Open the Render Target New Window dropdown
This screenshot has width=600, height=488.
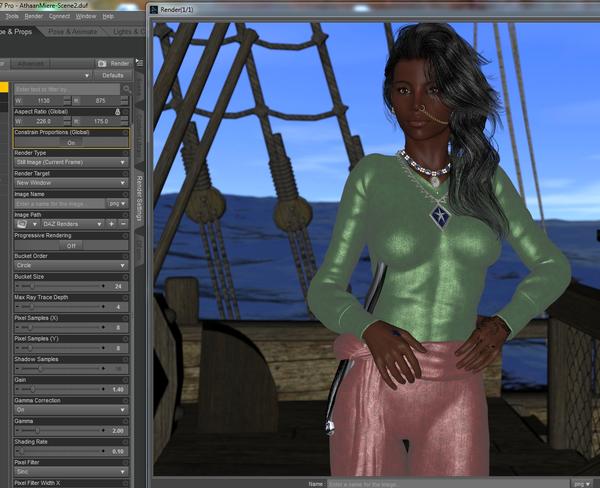click(x=71, y=183)
